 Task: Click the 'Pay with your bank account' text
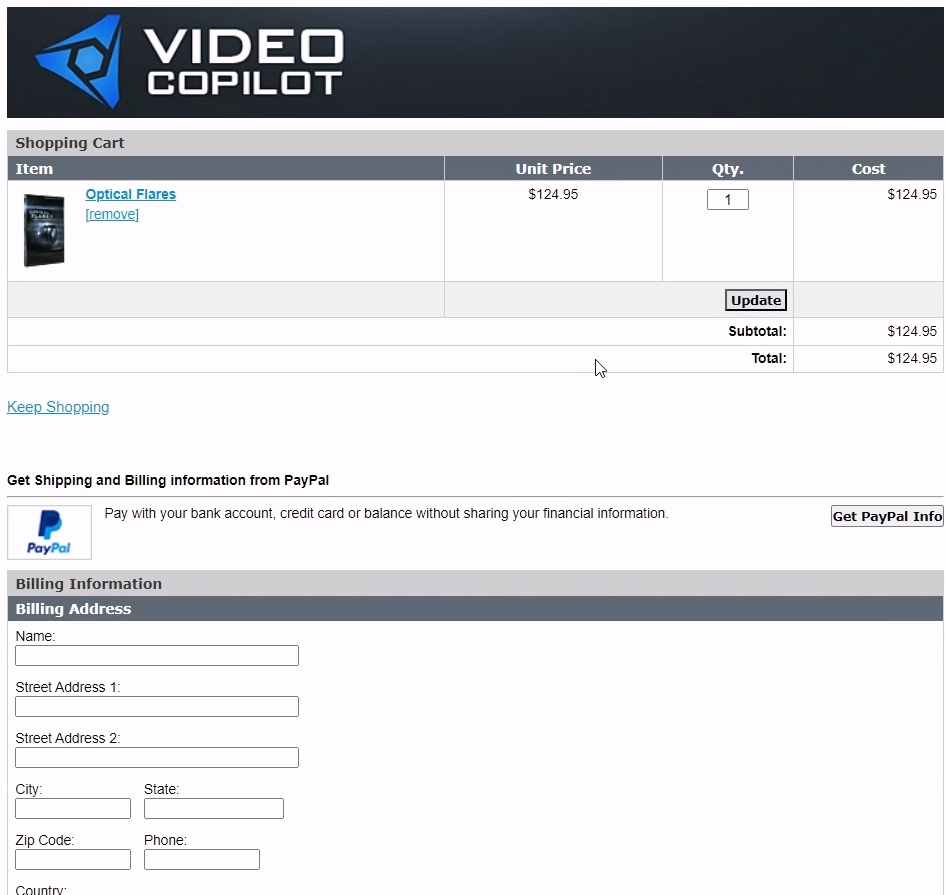coord(386,513)
